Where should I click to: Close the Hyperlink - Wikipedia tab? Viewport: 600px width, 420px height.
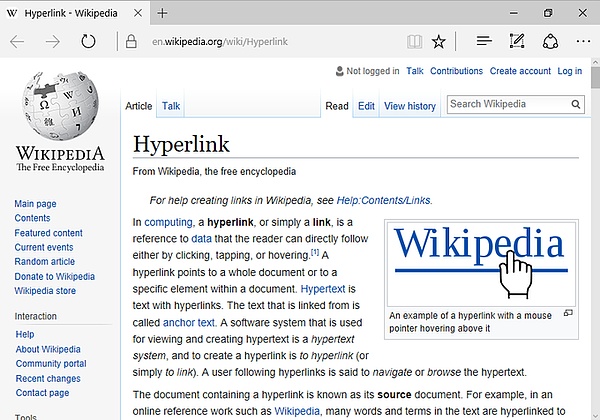pyautogui.click(x=135, y=13)
